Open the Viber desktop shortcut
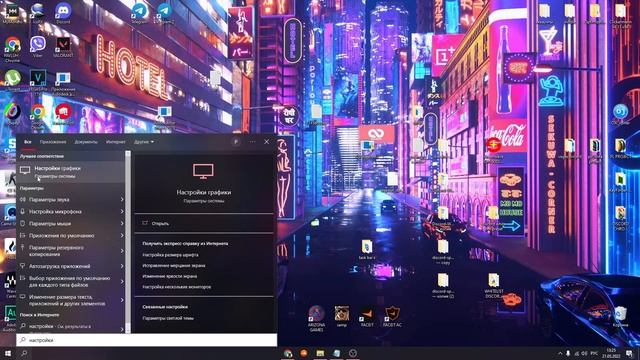 (38, 46)
